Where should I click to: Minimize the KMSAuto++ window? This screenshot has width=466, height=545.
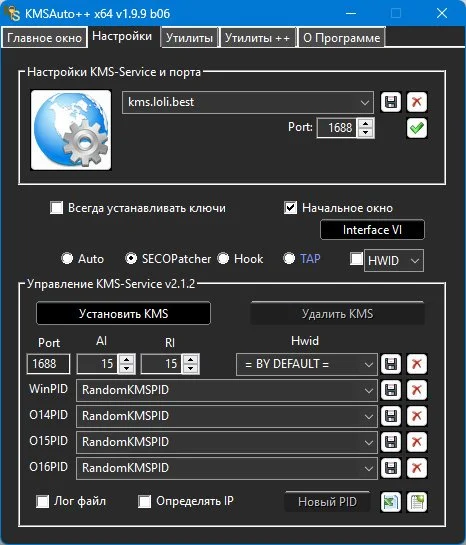click(x=351, y=13)
